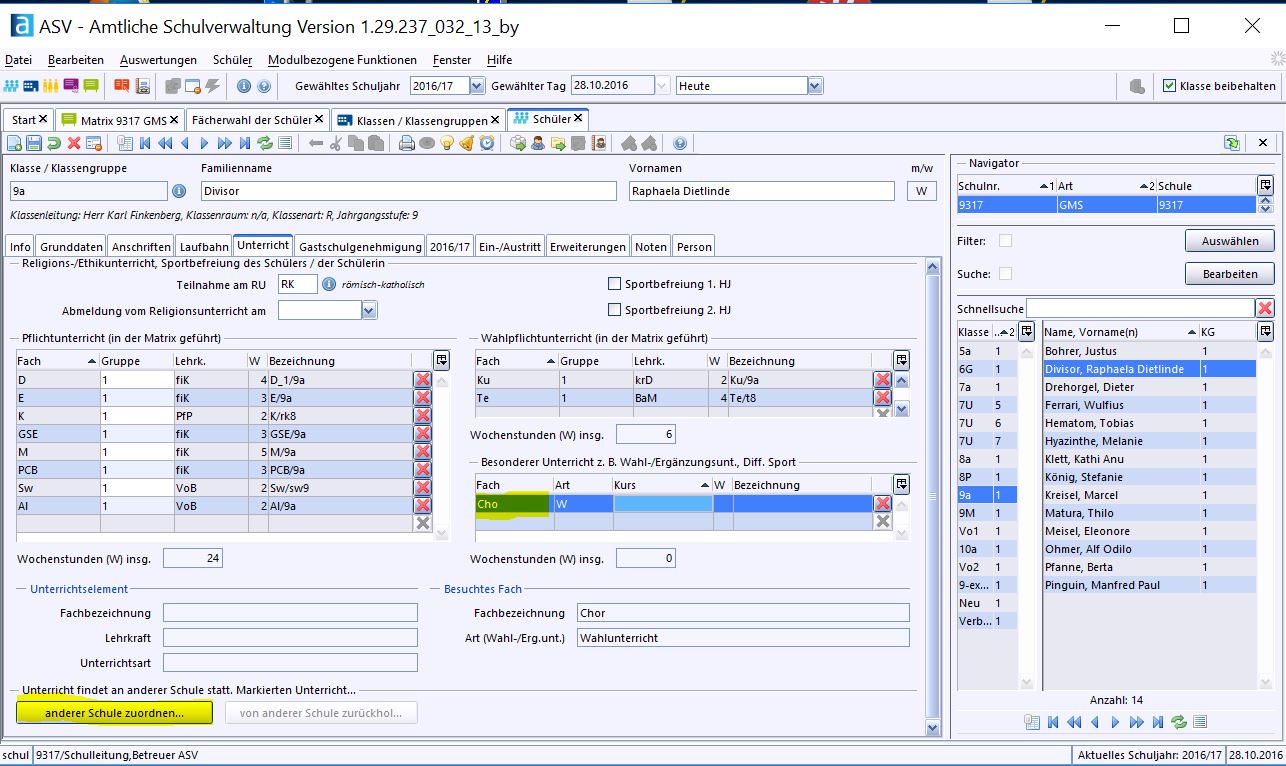
Task: Open the Heute day selection dropdown
Action: point(815,86)
